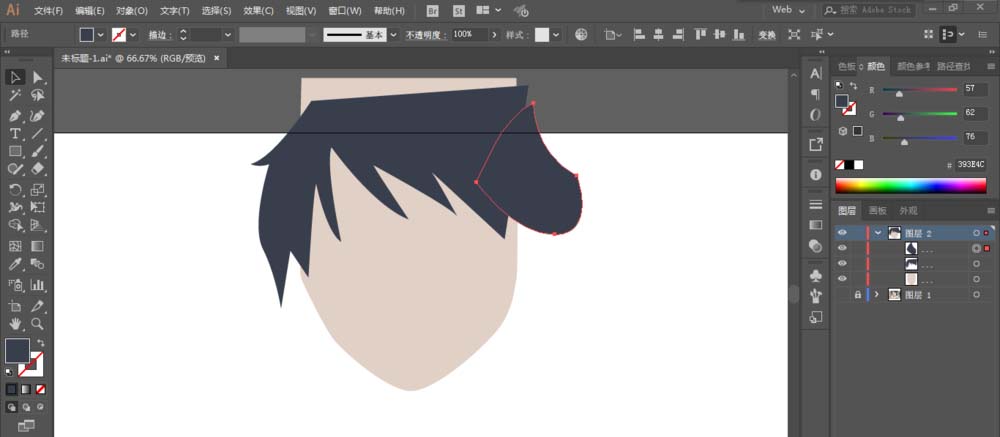Select the Eraser tool
This screenshot has height=437, width=1000.
pyautogui.click(x=38, y=169)
